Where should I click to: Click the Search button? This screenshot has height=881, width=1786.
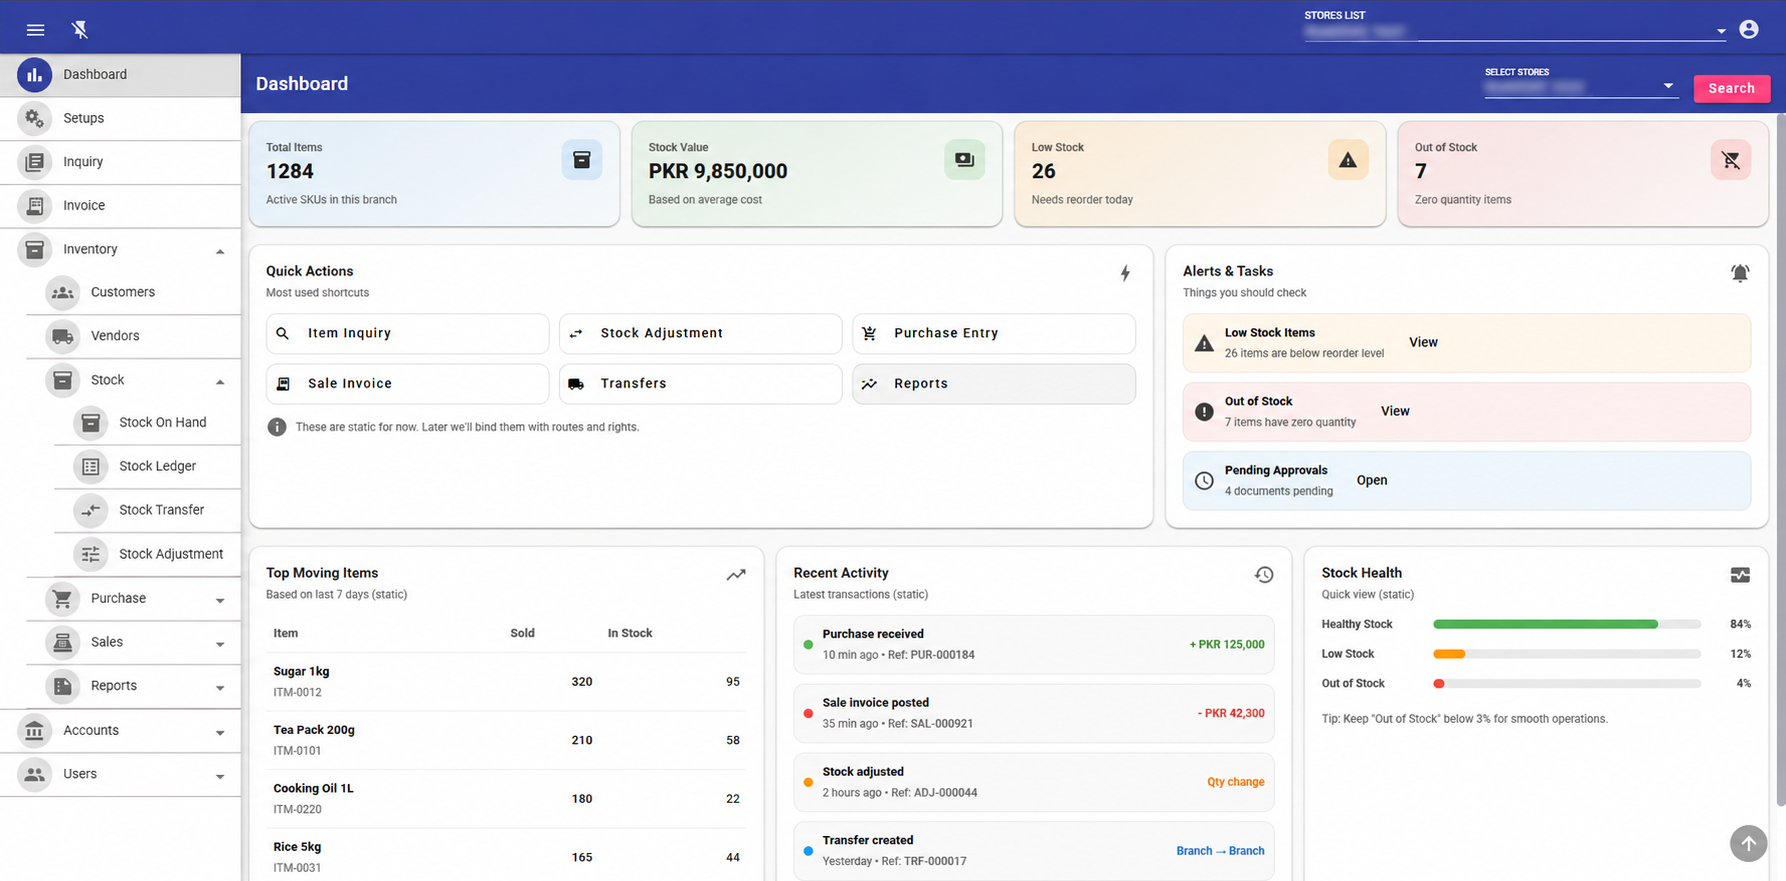1731,88
